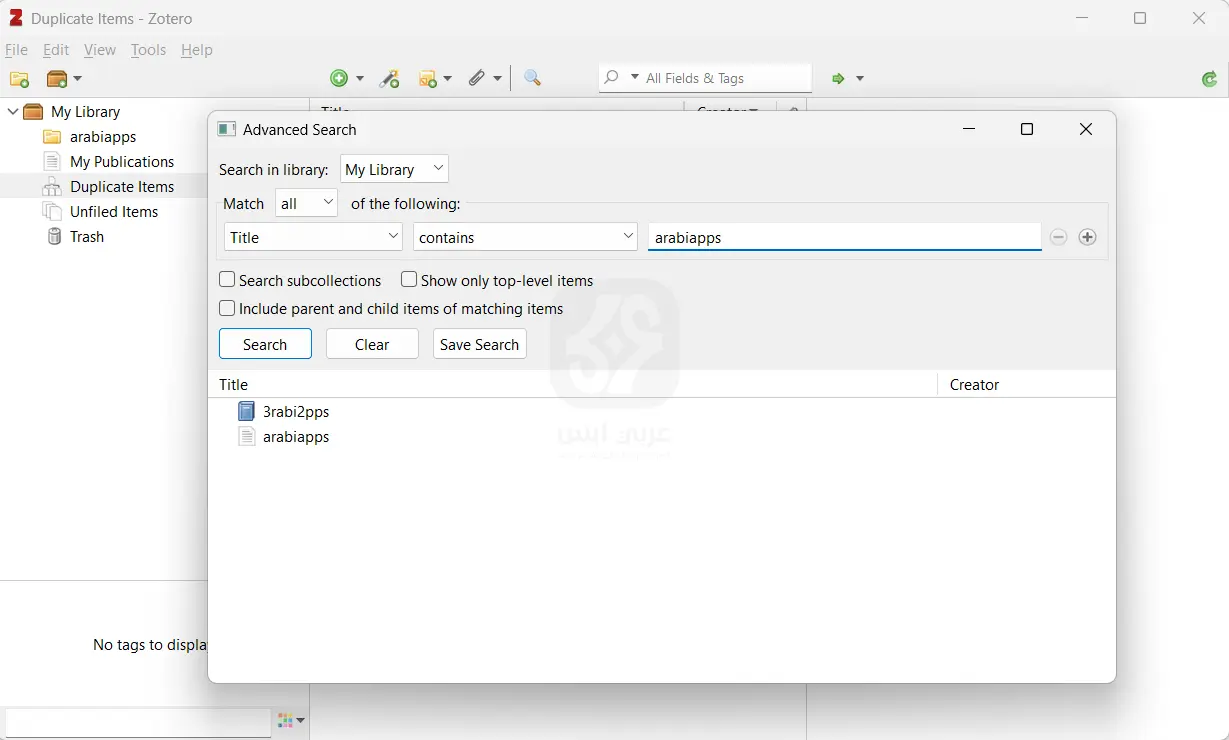Open the Edit menu
Viewport: 1229px width, 740px height.
(55, 49)
